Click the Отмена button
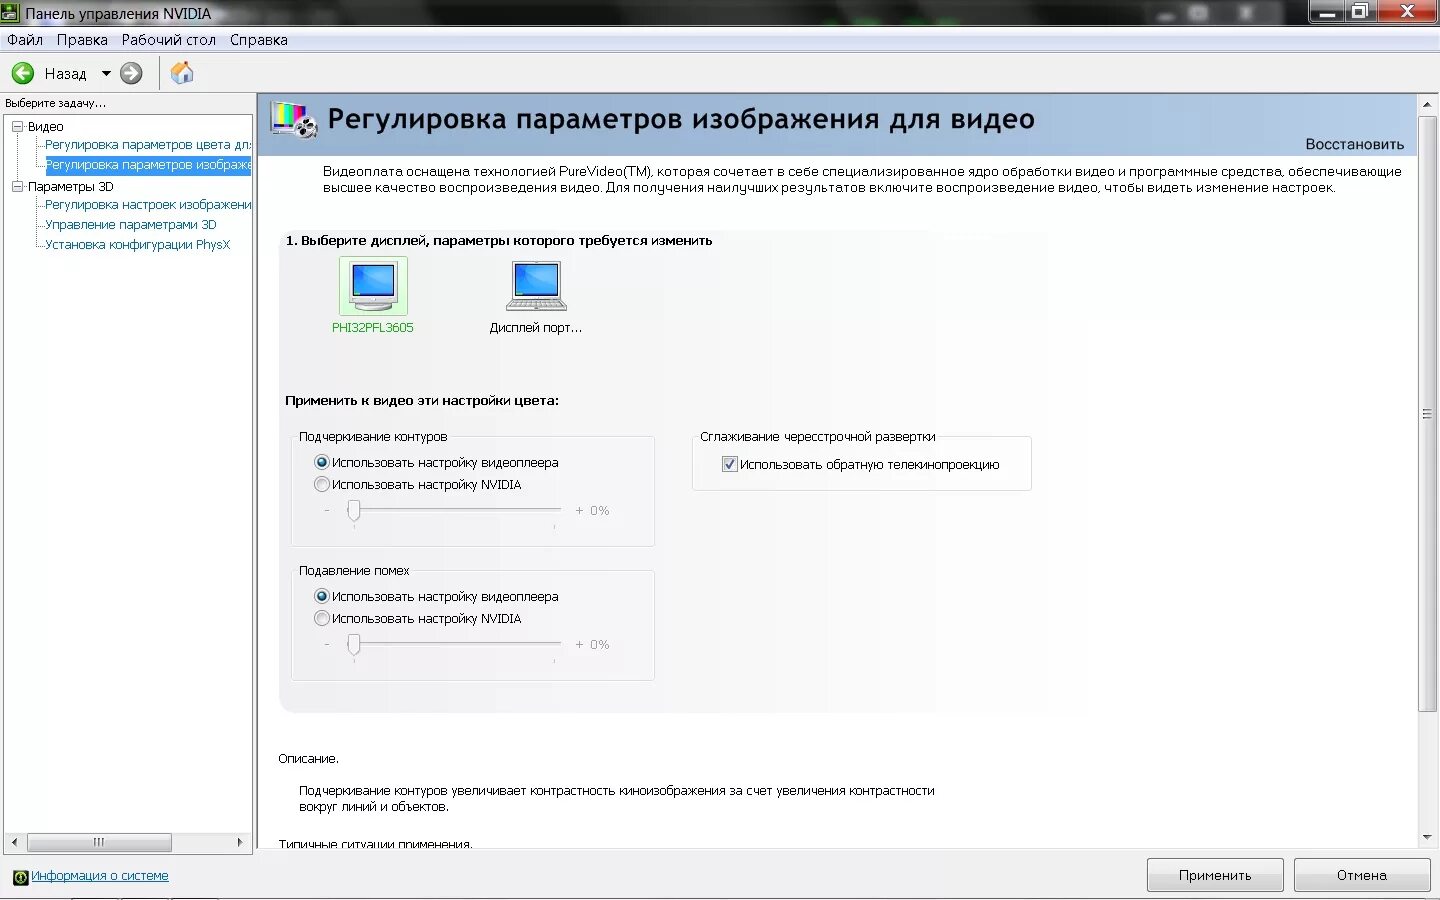Screen dimensions: 1440x900 click(x=1362, y=875)
